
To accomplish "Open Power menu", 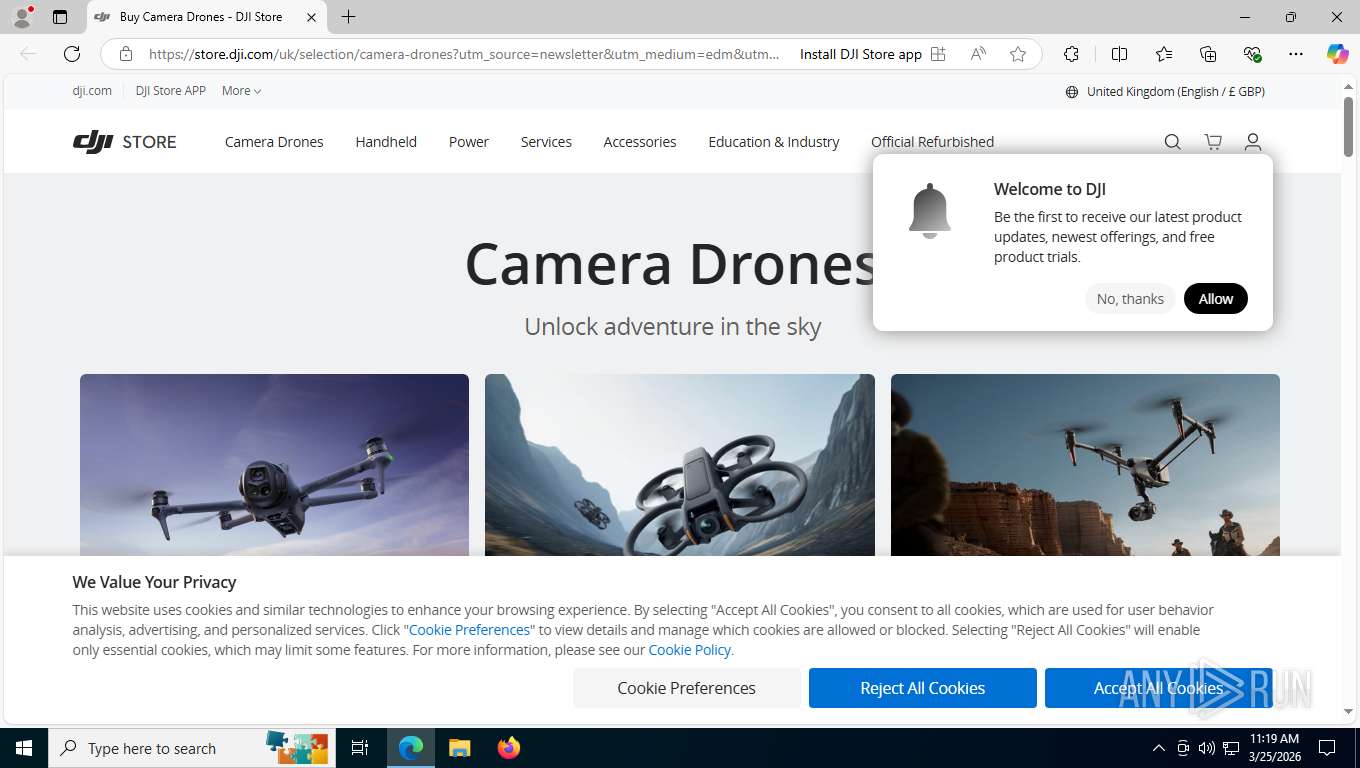I will pos(468,142).
